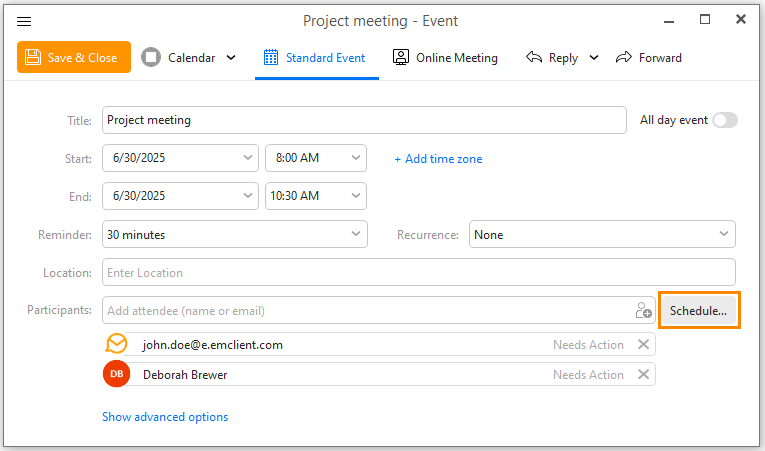Remove Deborah Brewer from attendees

644,374
